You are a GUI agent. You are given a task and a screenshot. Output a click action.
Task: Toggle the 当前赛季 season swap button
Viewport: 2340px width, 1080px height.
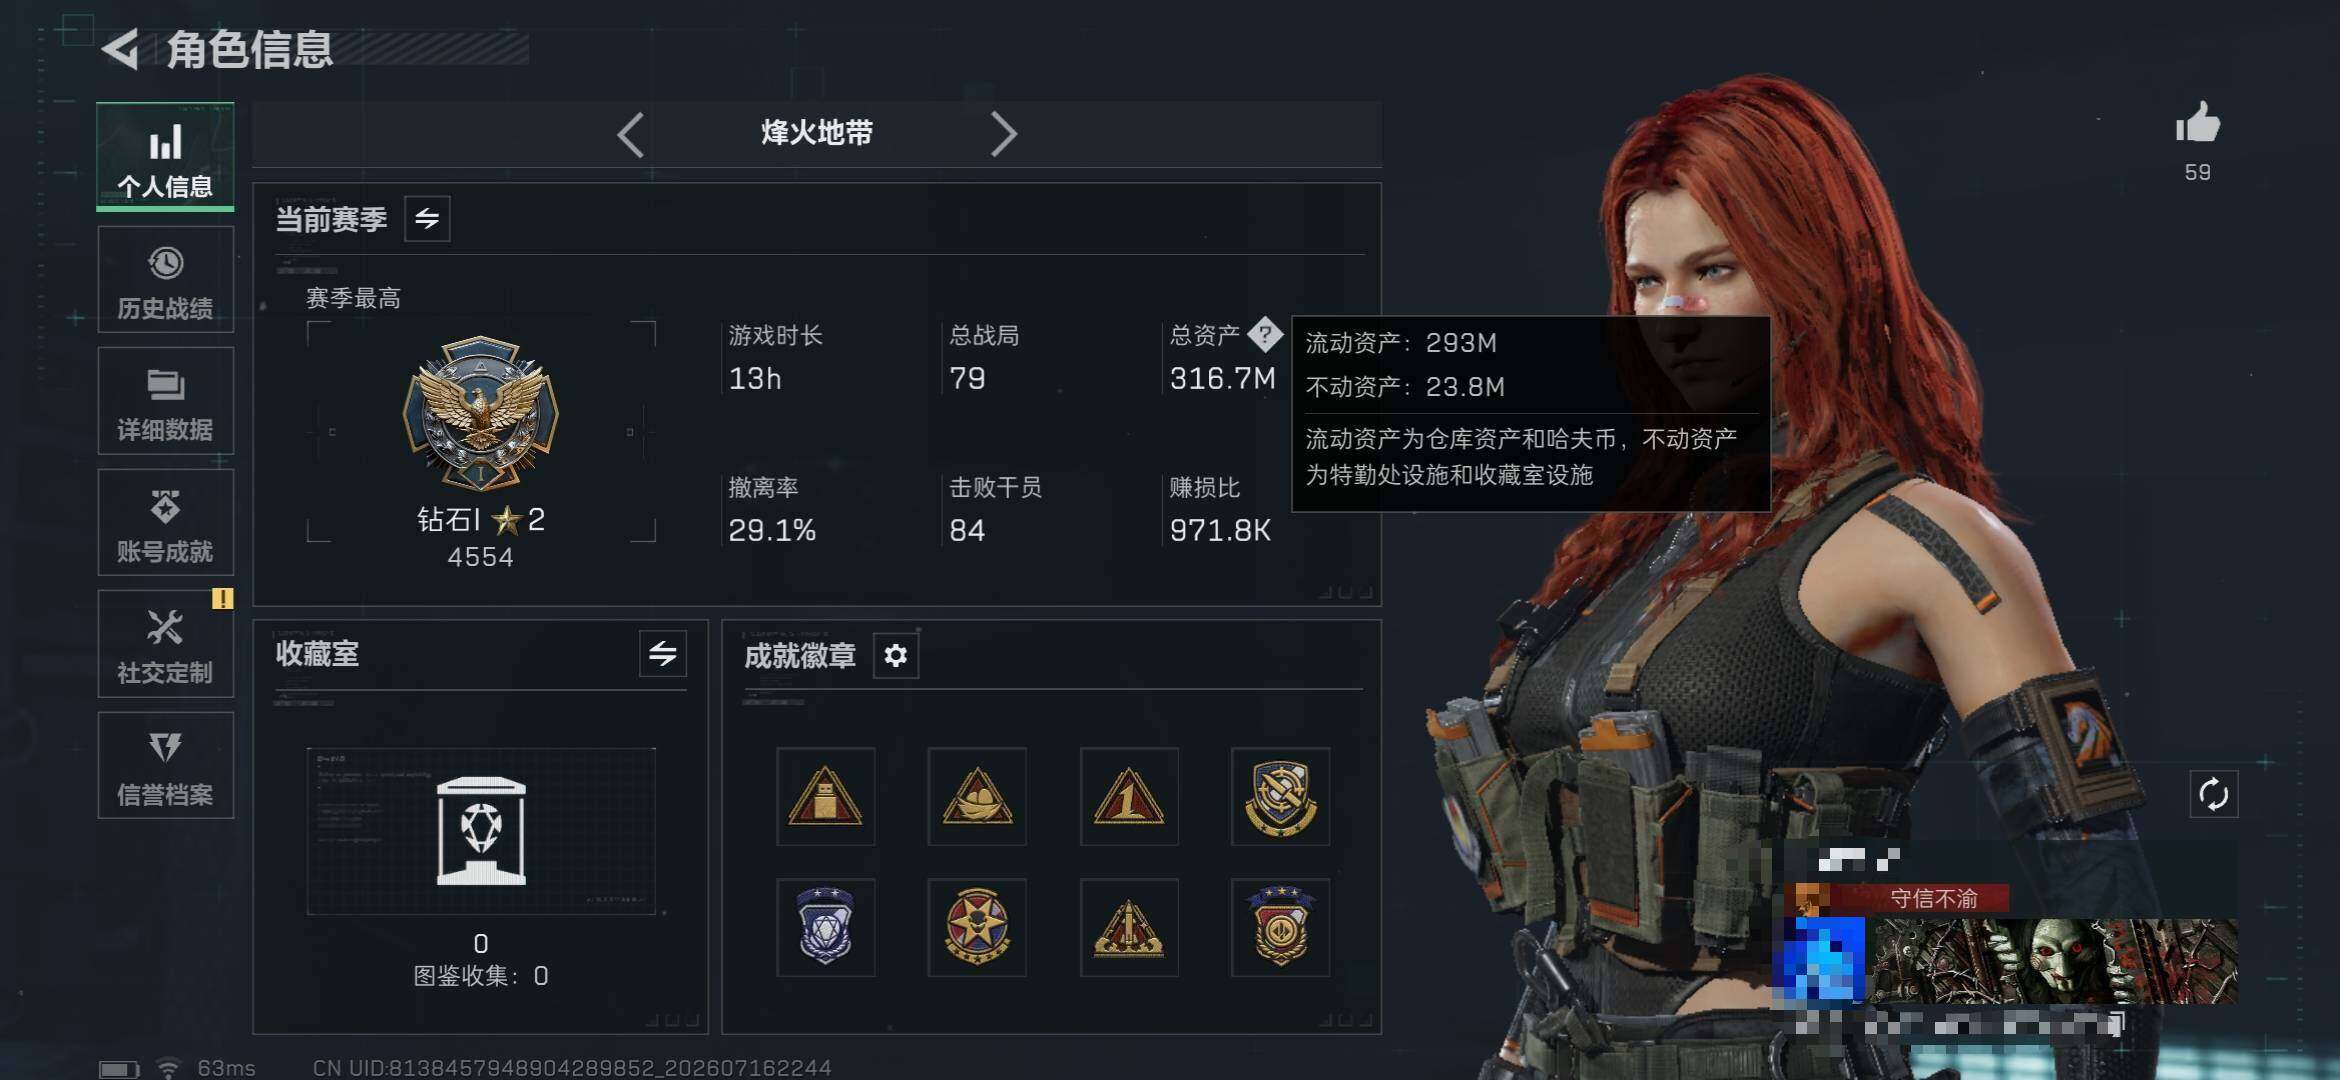[427, 219]
